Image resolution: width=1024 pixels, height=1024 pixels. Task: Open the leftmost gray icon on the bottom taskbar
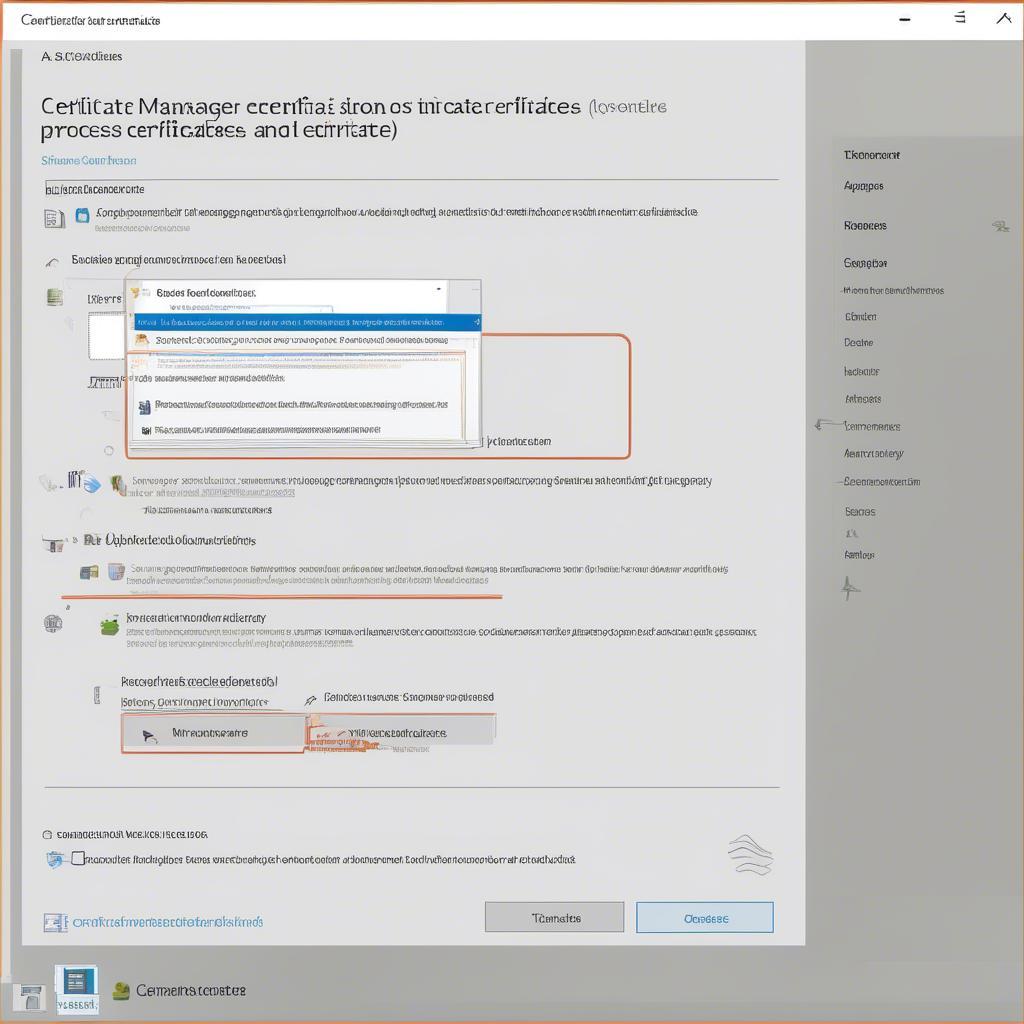30,997
